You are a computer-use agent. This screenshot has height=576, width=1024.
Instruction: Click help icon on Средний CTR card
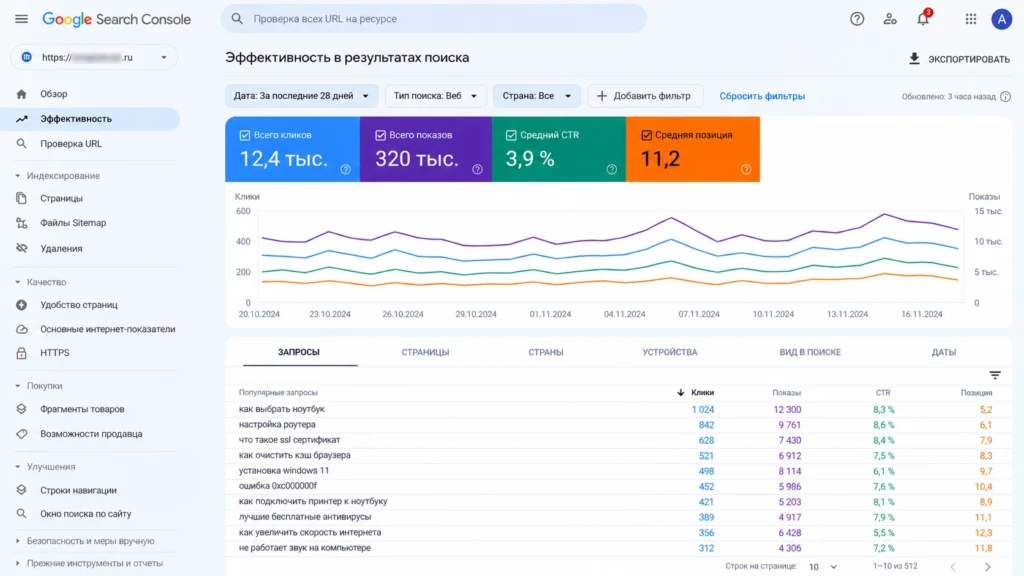point(611,169)
